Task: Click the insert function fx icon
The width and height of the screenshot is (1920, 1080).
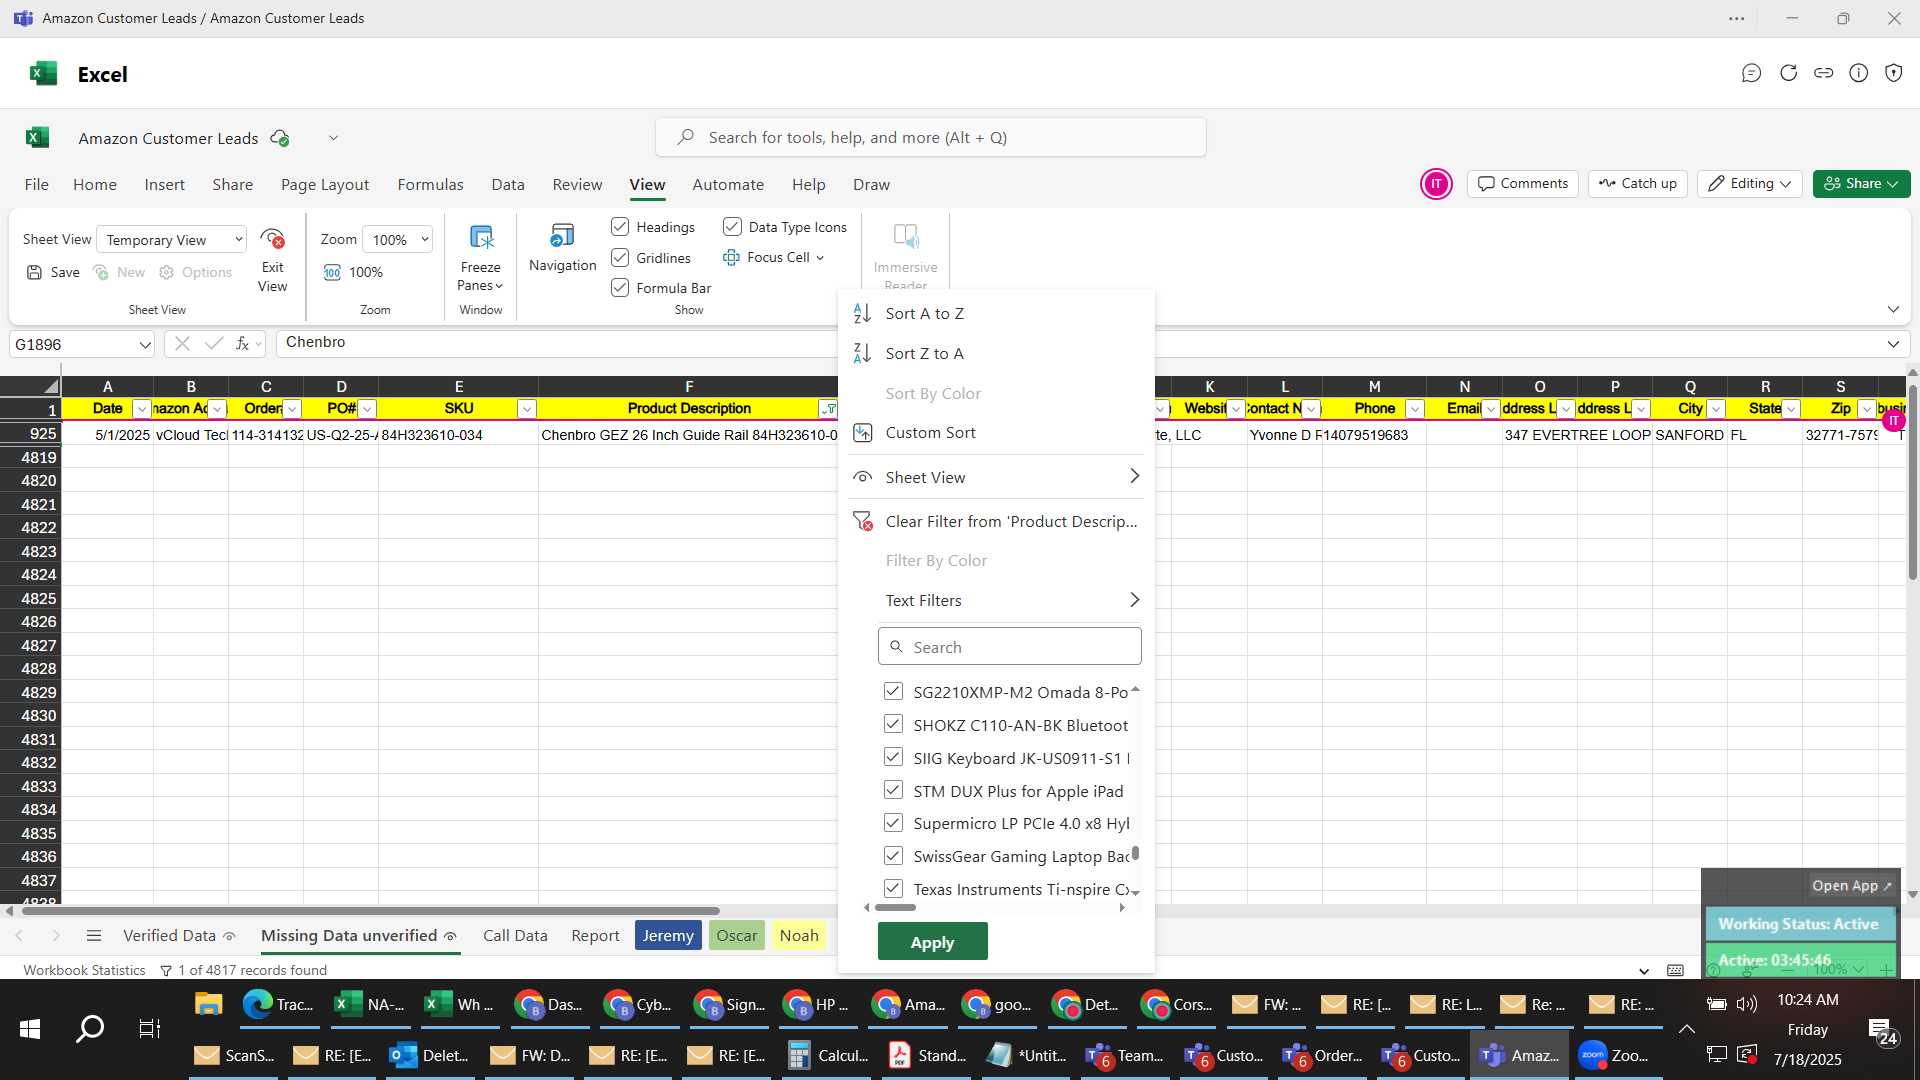Action: coord(242,343)
